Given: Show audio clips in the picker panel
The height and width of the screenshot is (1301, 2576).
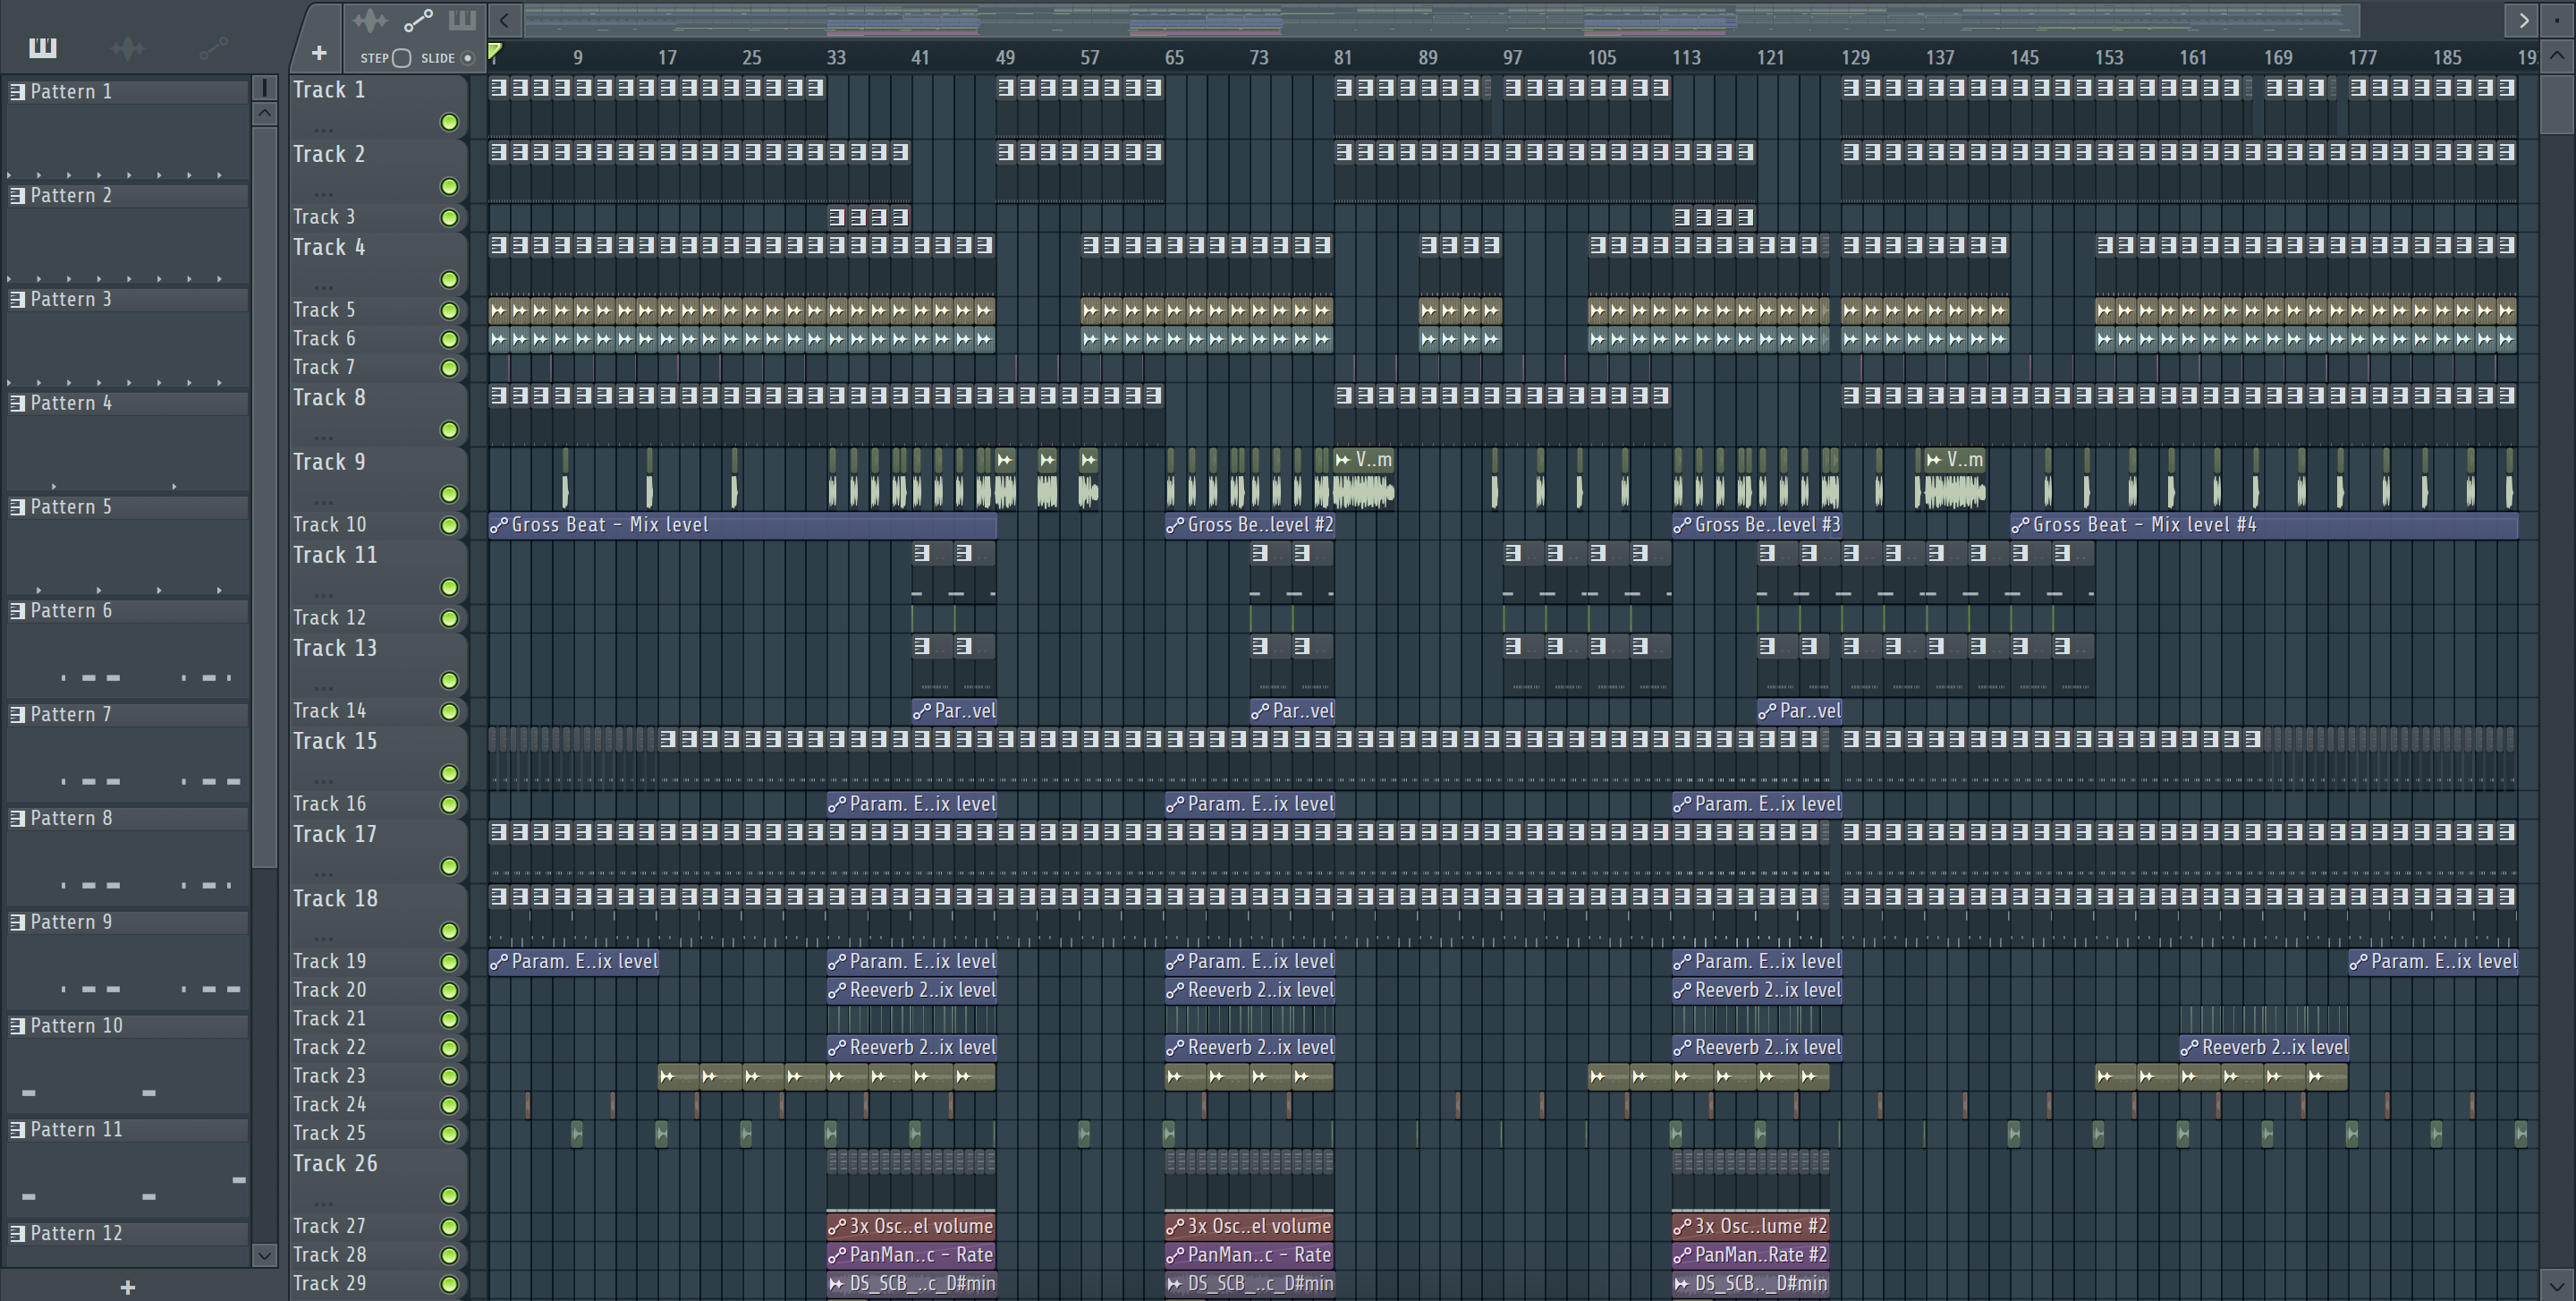Looking at the screenshot, I should tap(128, 47).
